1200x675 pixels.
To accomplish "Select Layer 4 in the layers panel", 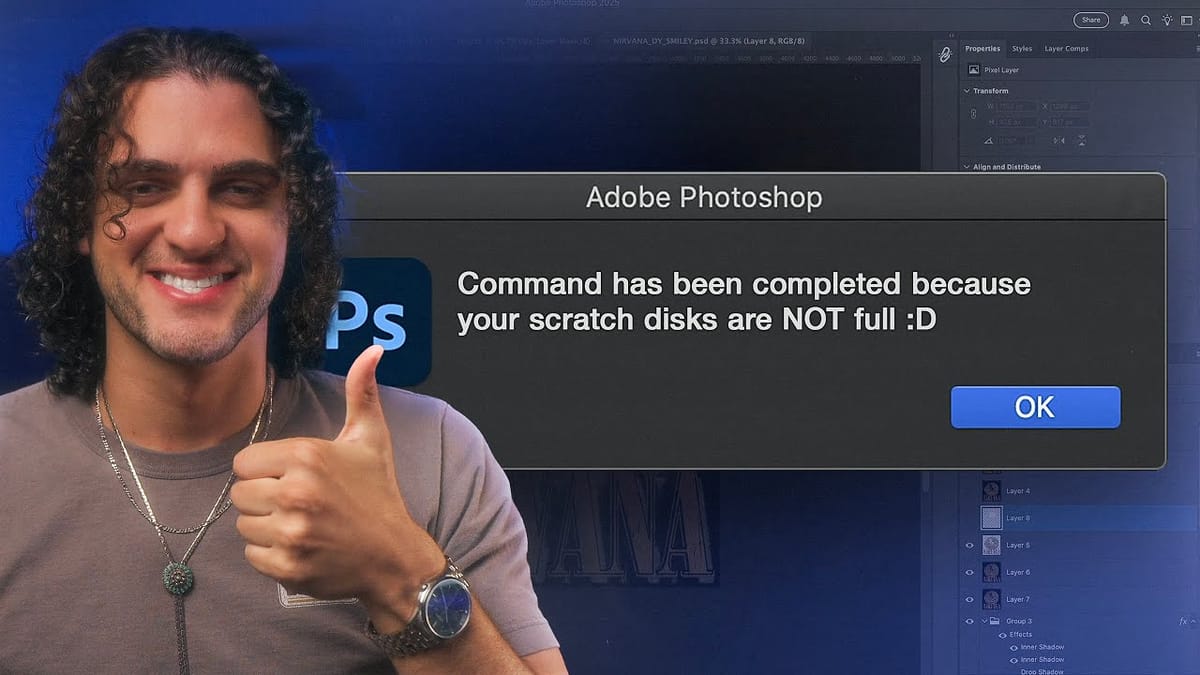I will tap(1090, 491).
